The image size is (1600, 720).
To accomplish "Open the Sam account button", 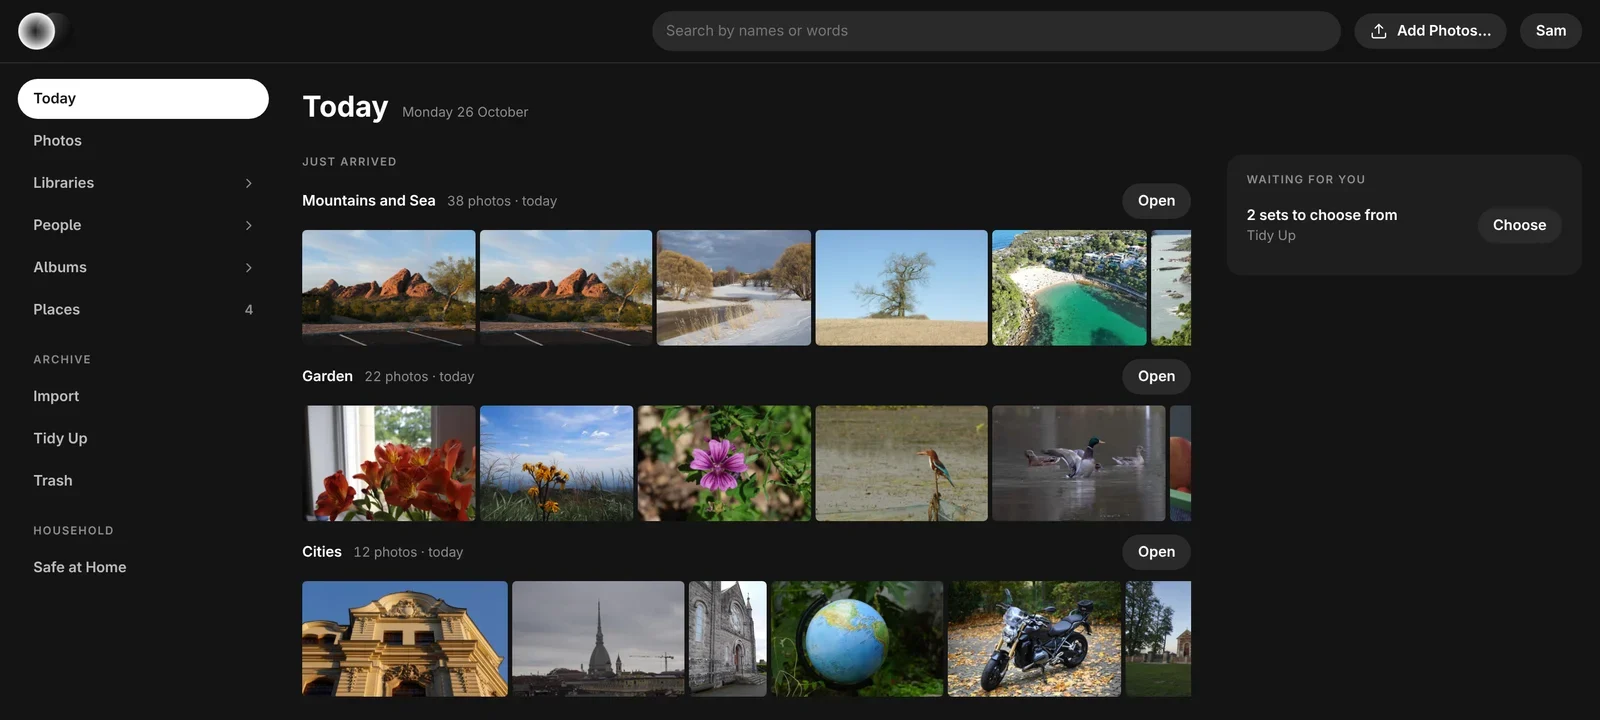I will pos(1550,31).
